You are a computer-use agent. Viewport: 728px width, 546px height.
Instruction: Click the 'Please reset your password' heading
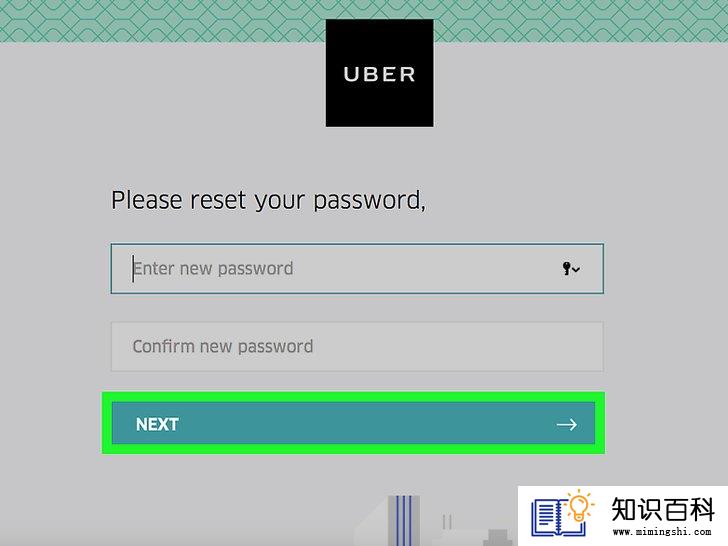pyautogui.click(x=268, y=201)
